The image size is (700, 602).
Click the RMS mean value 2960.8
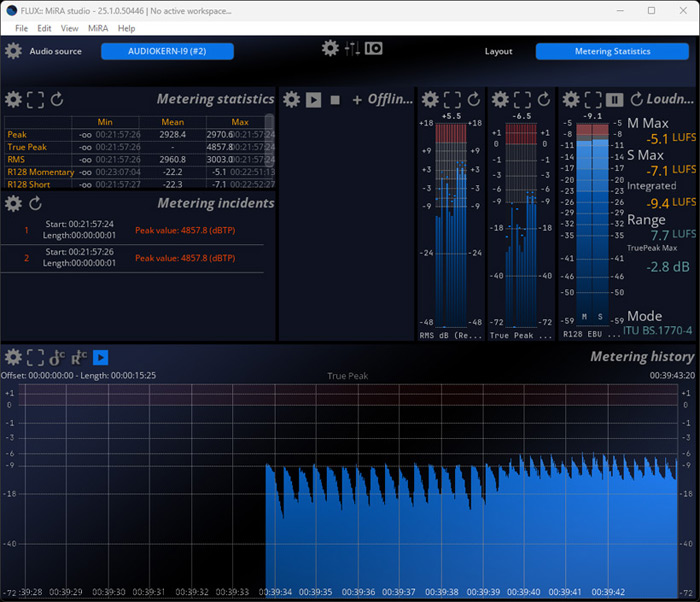point(173,159)
